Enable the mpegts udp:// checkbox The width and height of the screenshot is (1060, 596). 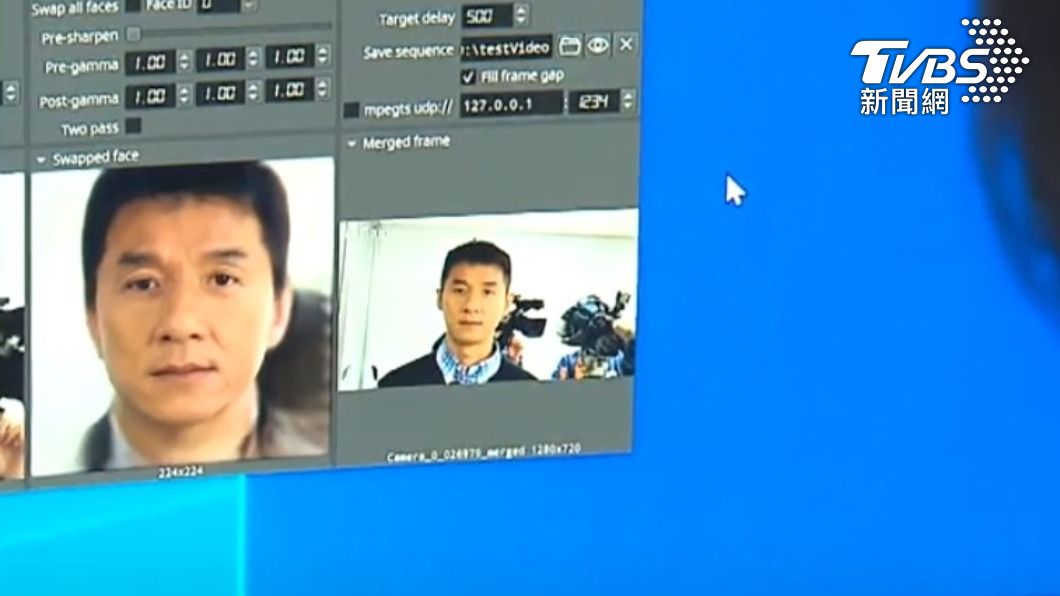pyautogui.click(x=352, y=109)
